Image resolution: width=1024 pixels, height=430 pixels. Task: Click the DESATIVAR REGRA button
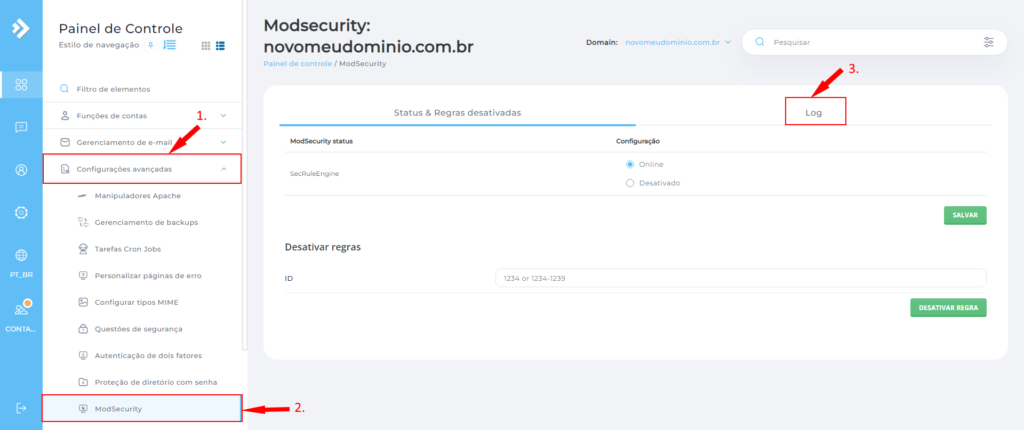pyautogui.click(x=948, y=307)
